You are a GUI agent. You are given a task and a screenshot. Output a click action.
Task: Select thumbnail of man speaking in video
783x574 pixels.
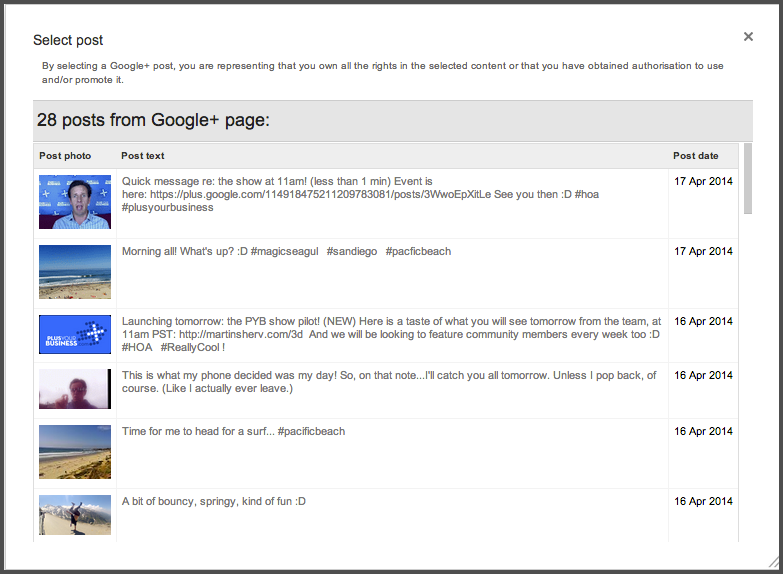75,202
